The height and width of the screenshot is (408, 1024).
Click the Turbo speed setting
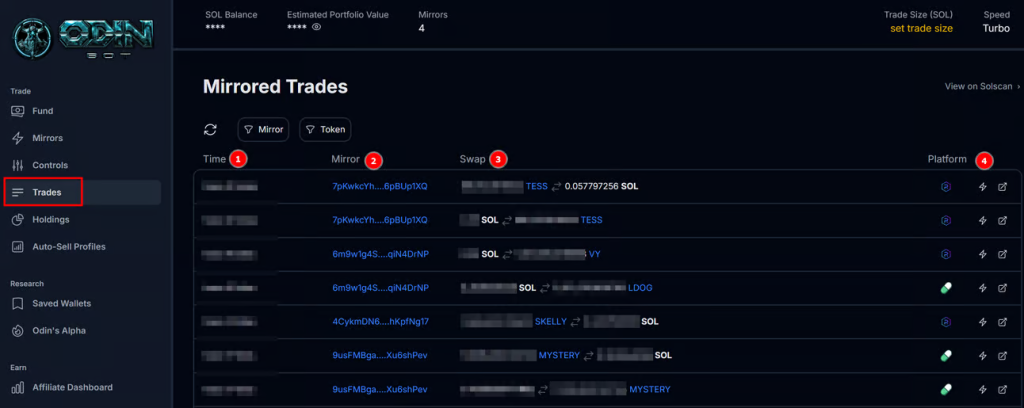point(996,29)
